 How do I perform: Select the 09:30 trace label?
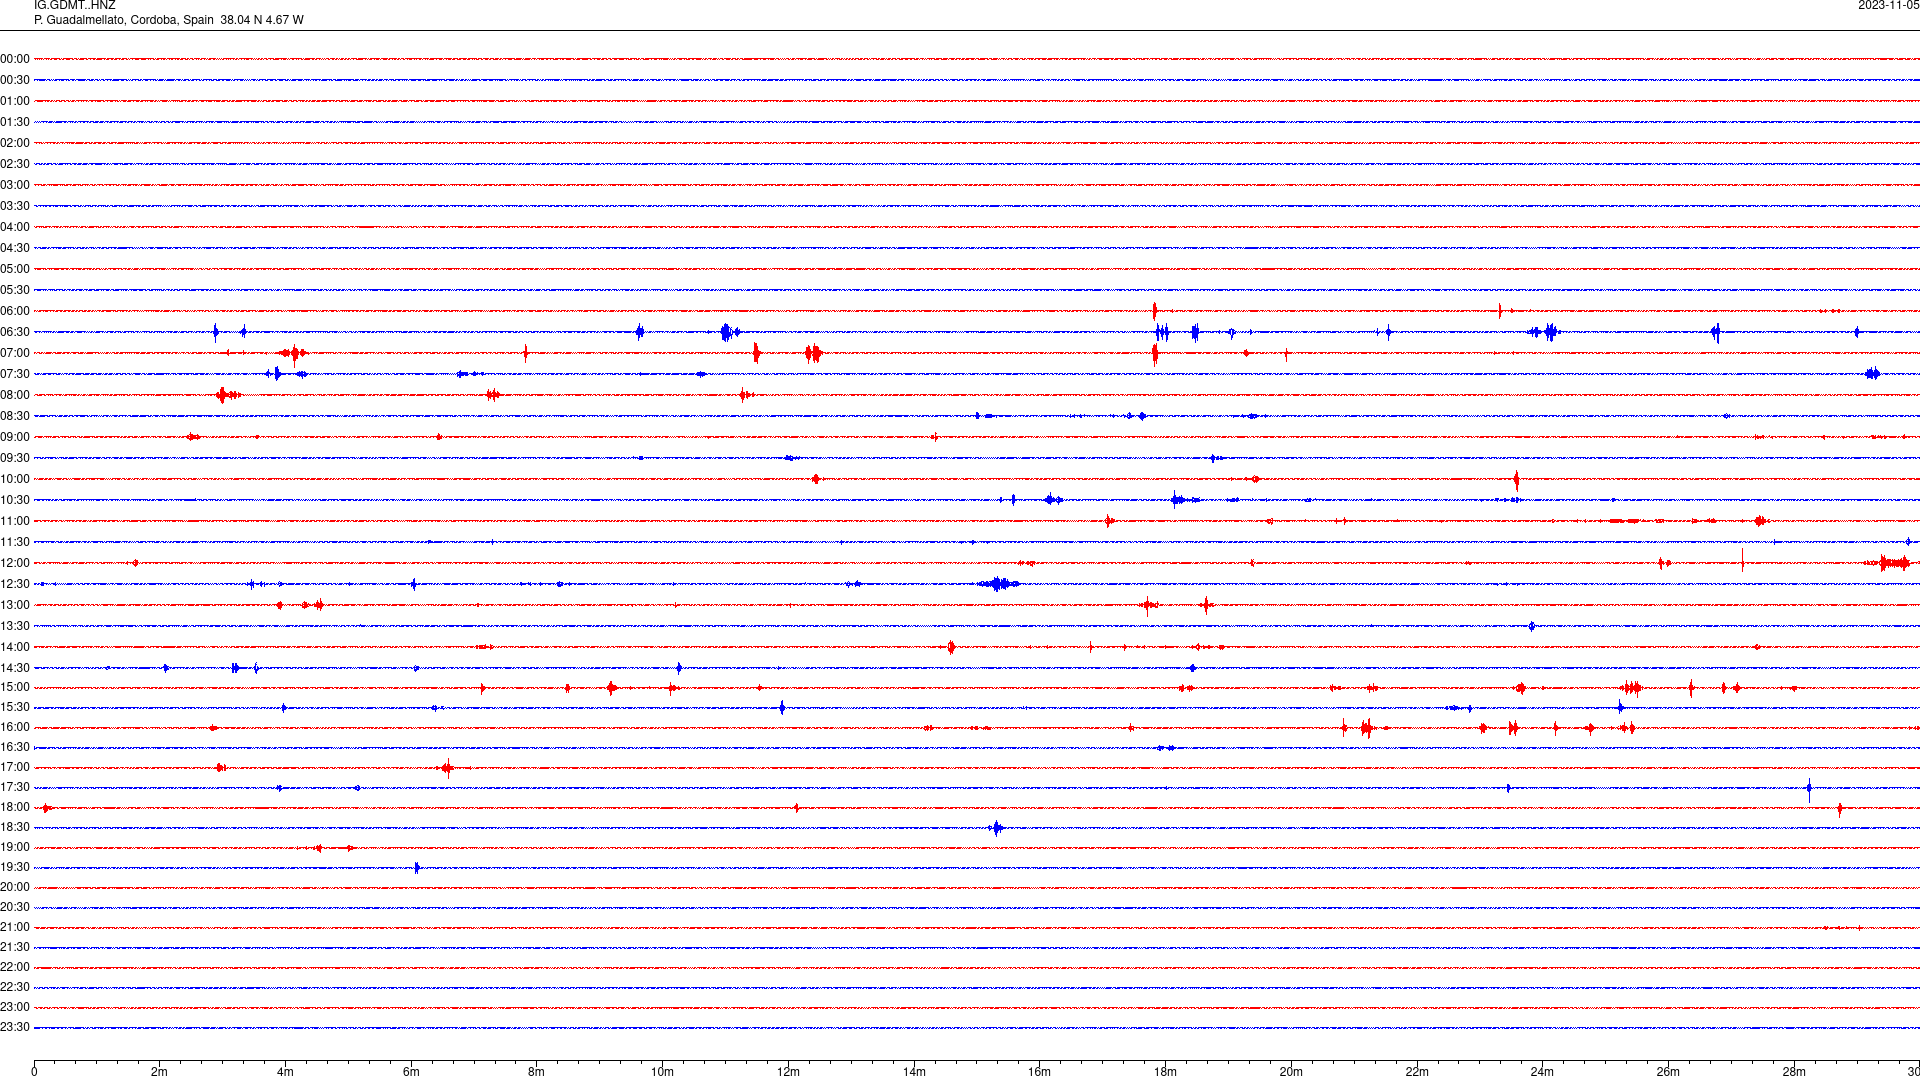(x=15, y=458)
